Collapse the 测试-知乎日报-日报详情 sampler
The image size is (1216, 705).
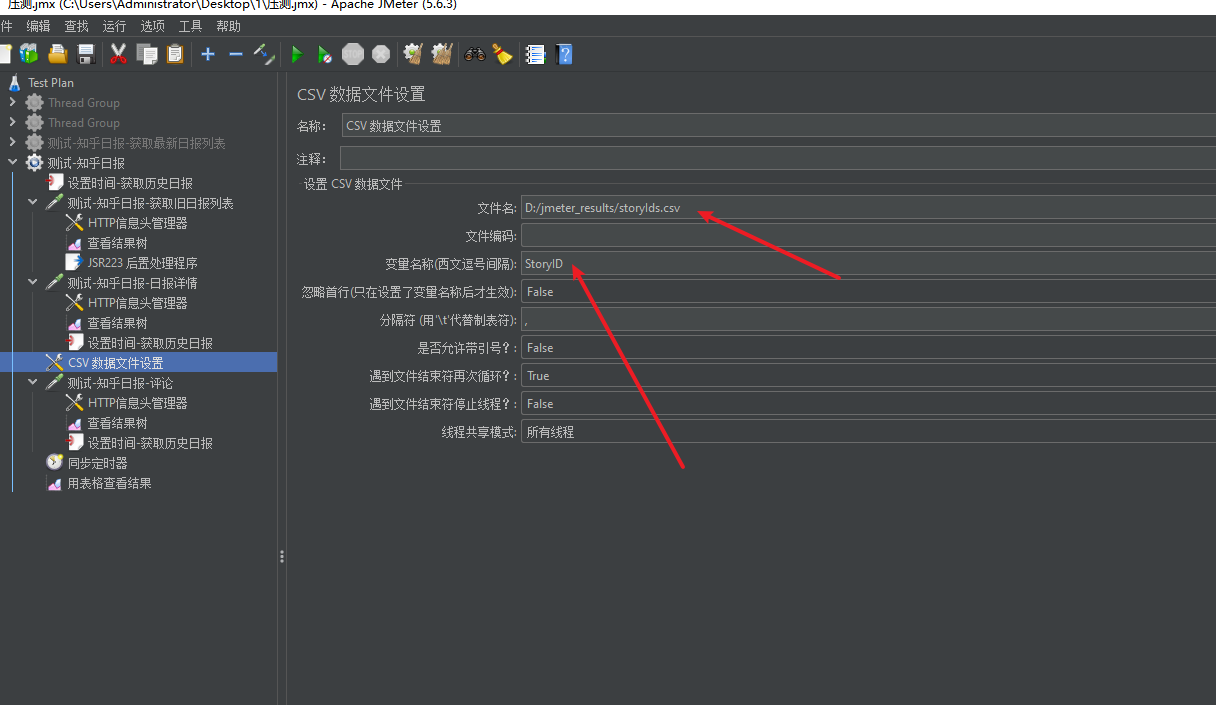(x=33, y=282)
